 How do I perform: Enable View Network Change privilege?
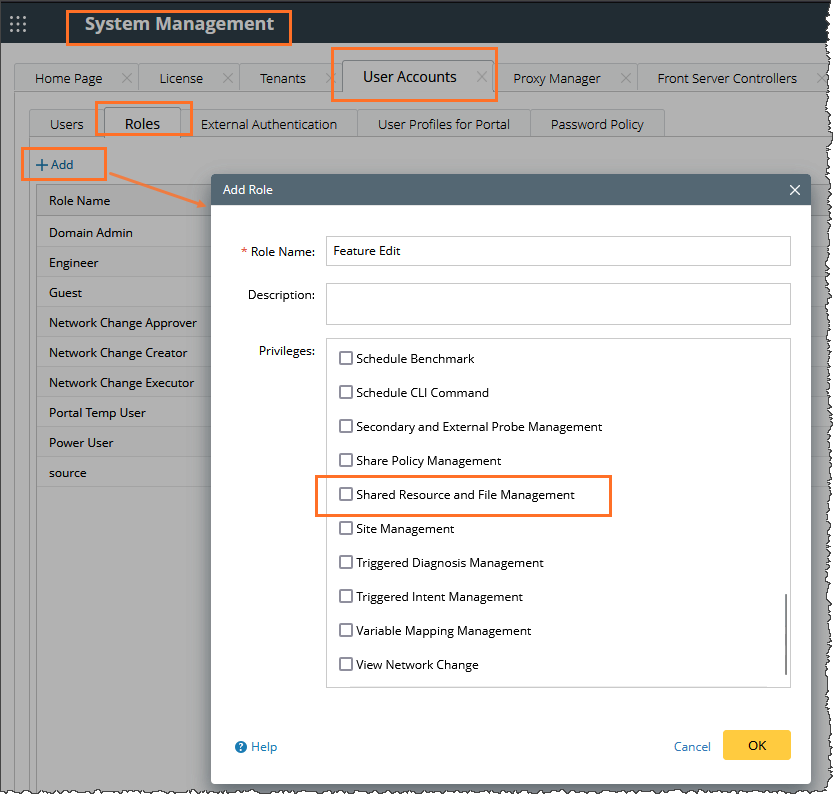(346, 664)
